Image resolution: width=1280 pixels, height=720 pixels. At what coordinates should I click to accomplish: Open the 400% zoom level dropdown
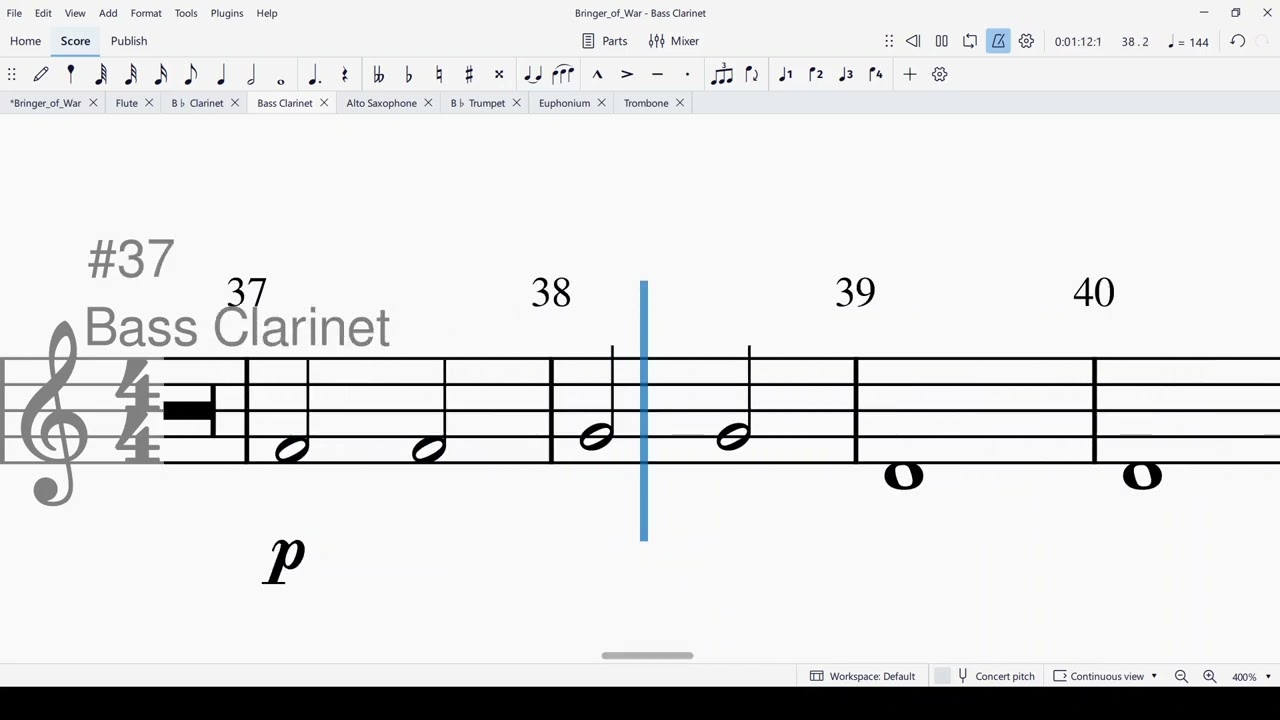[1251, 677]
